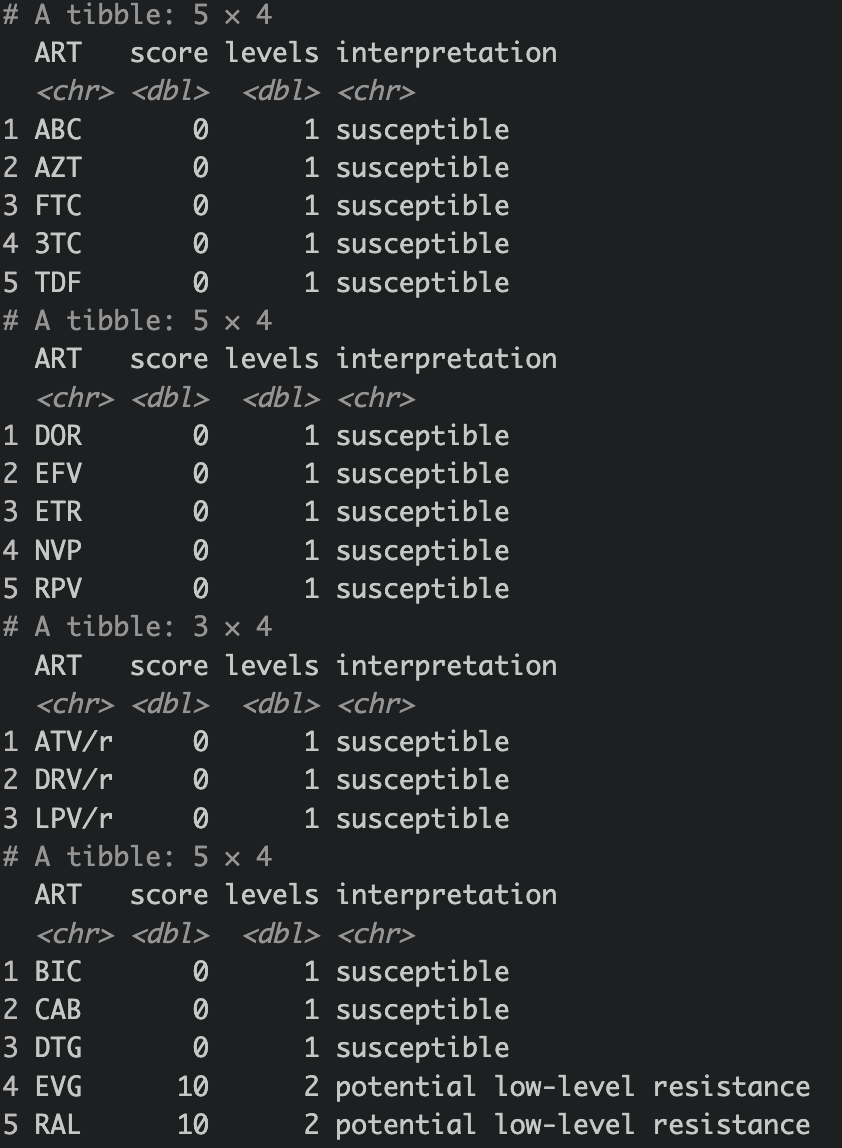Image resolution: width=842 pixels, height=1148 pixels.
Task: Click the DRV/r row label
Action: pyautogui.click(x=74, y=780)
